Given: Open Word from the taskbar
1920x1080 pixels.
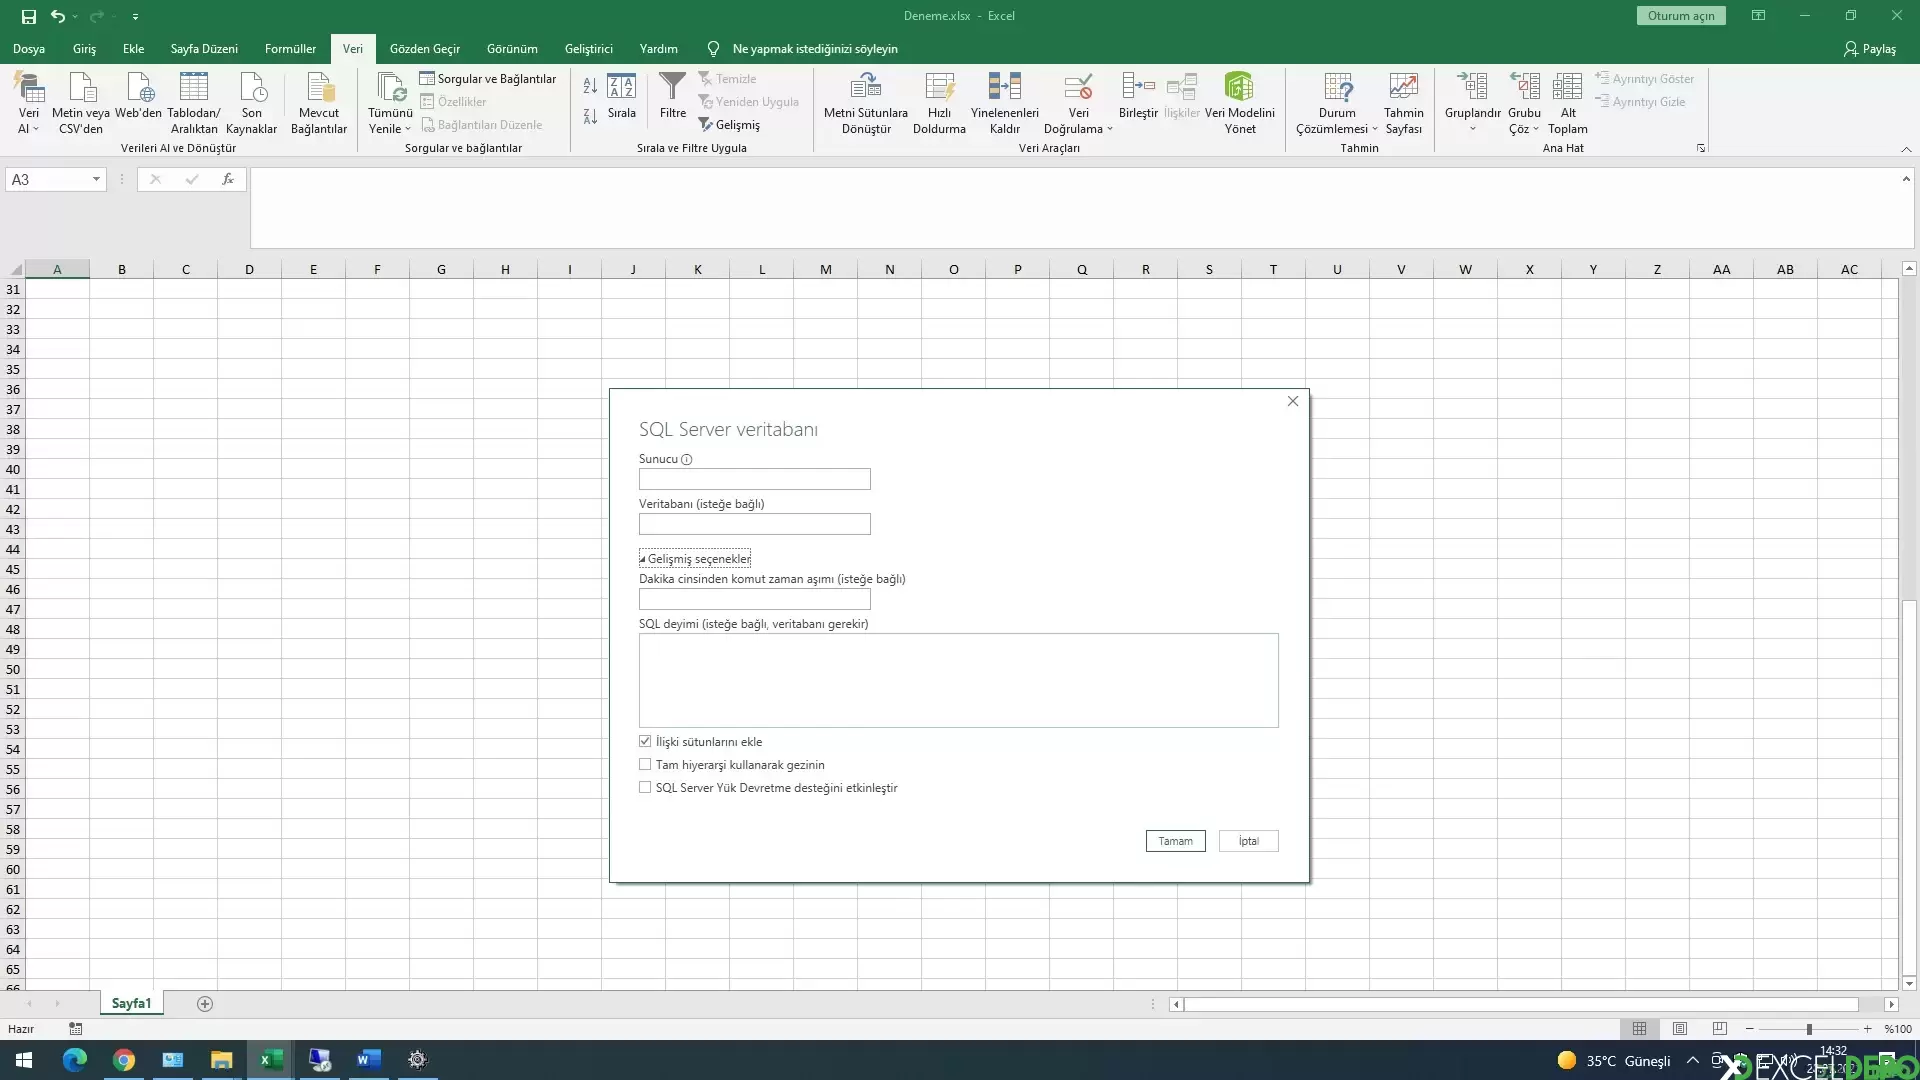Looking at the screenshot, I should point(368,1060).
